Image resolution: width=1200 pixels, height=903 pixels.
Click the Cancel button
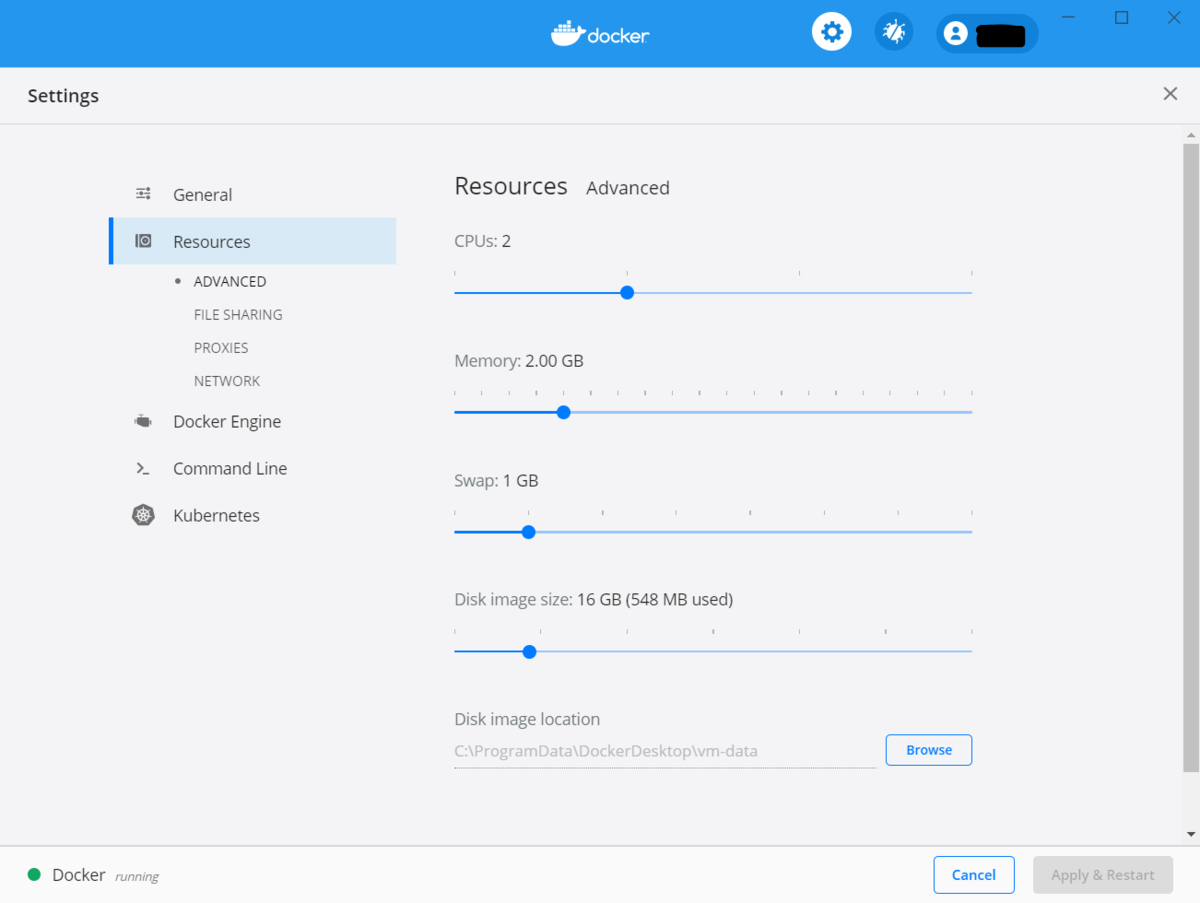click(x=974, y=875)
